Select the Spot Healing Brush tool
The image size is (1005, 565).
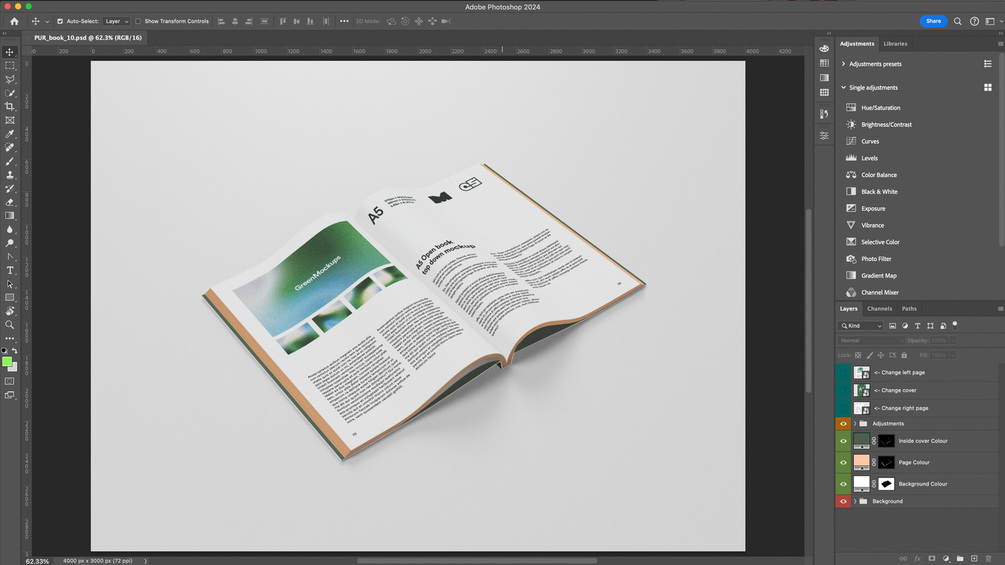coord(10,147)
